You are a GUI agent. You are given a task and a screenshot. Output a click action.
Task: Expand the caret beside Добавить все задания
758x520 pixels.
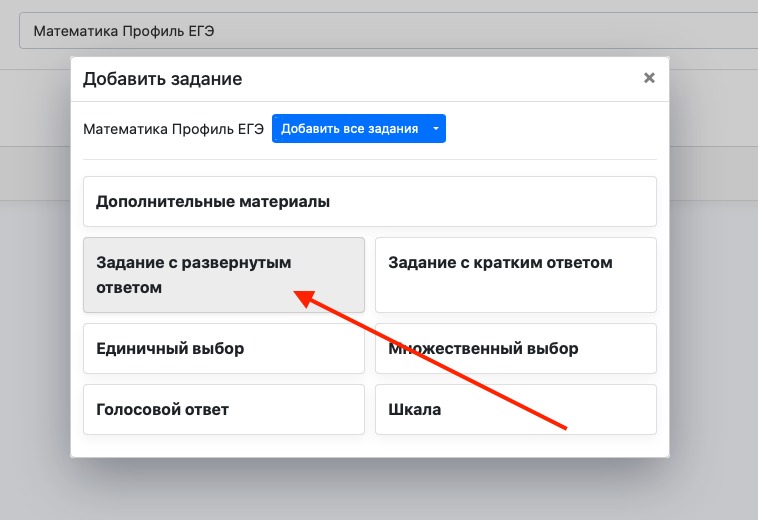tap(436, 129)
